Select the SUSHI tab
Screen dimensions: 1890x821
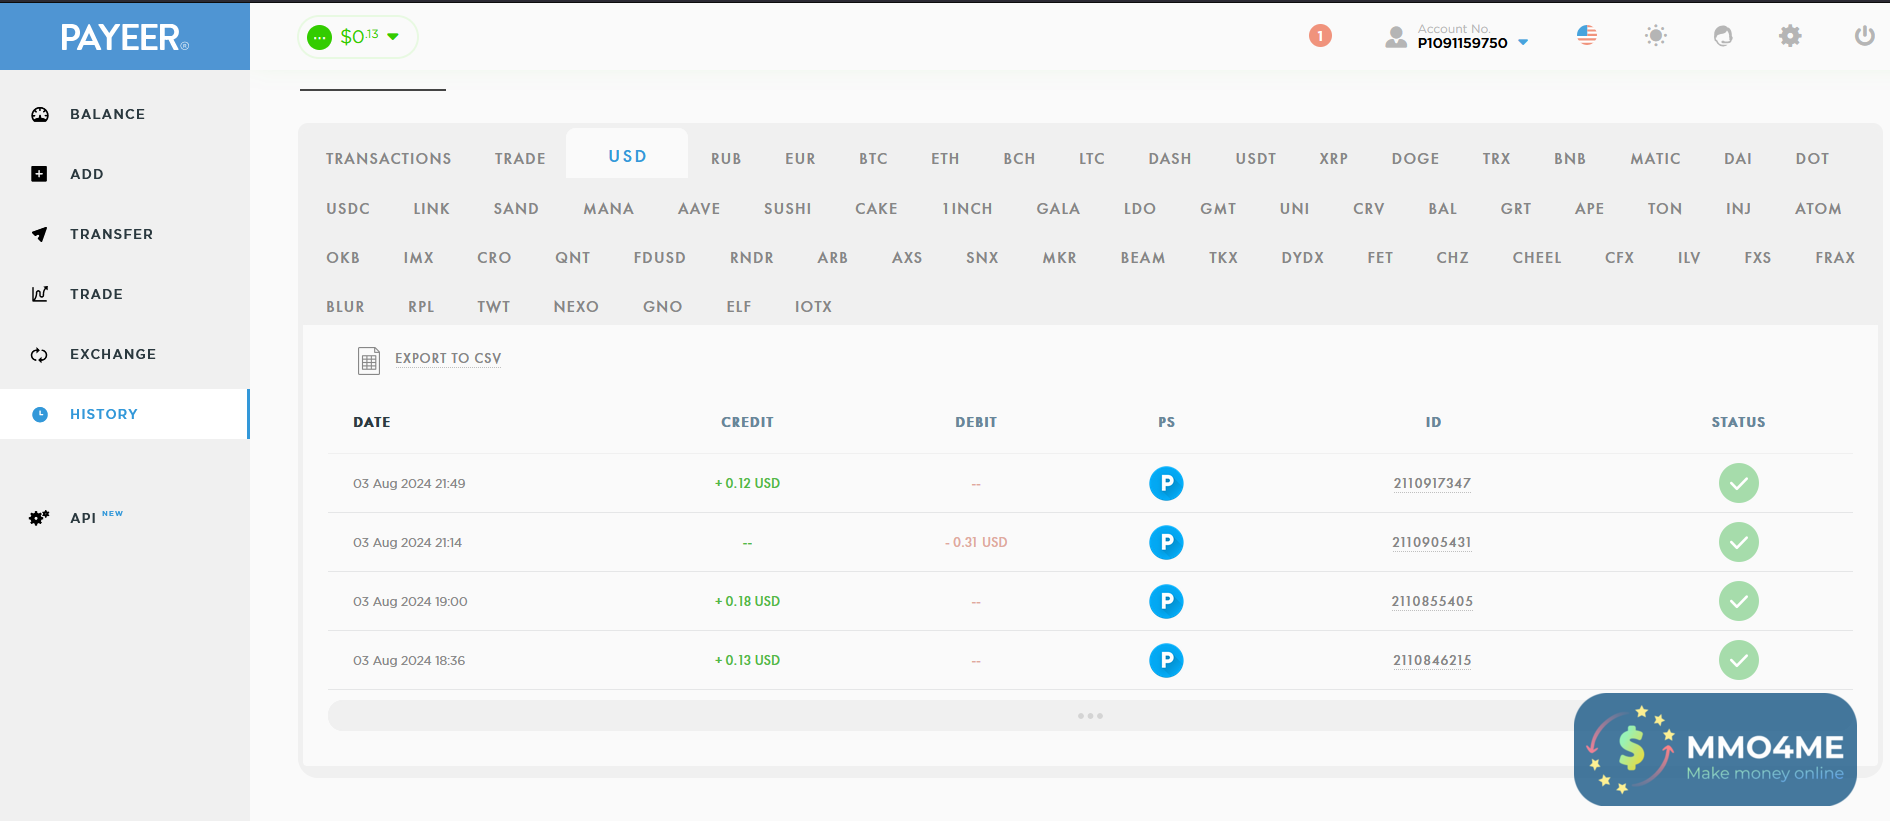pyautogui.click(x=787, y=209)
